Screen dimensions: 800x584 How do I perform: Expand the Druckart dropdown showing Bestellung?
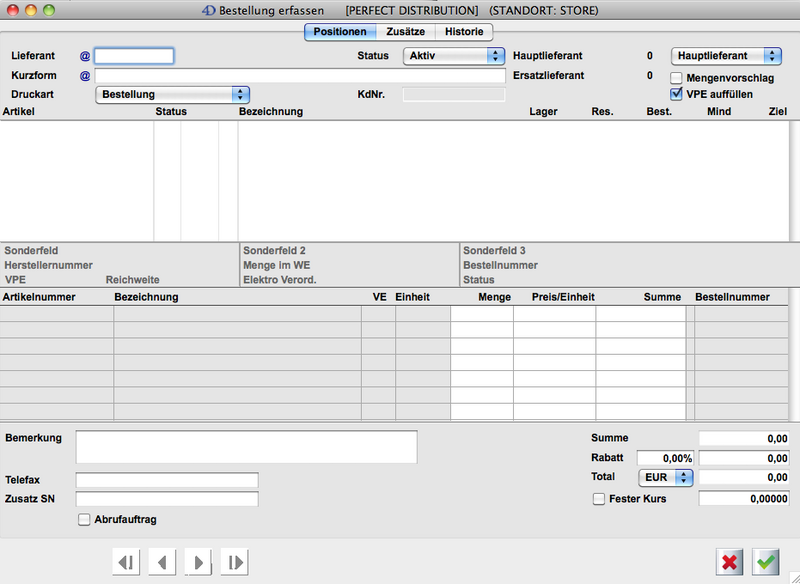171,94
